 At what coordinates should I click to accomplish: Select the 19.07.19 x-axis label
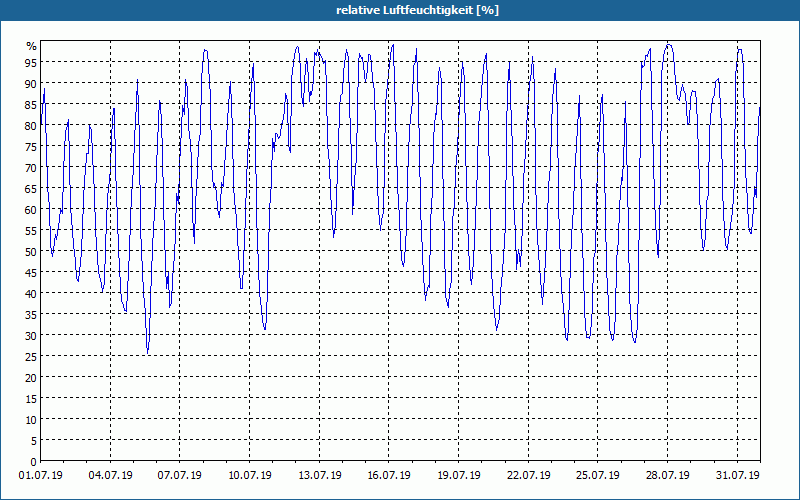click(459, 476)
